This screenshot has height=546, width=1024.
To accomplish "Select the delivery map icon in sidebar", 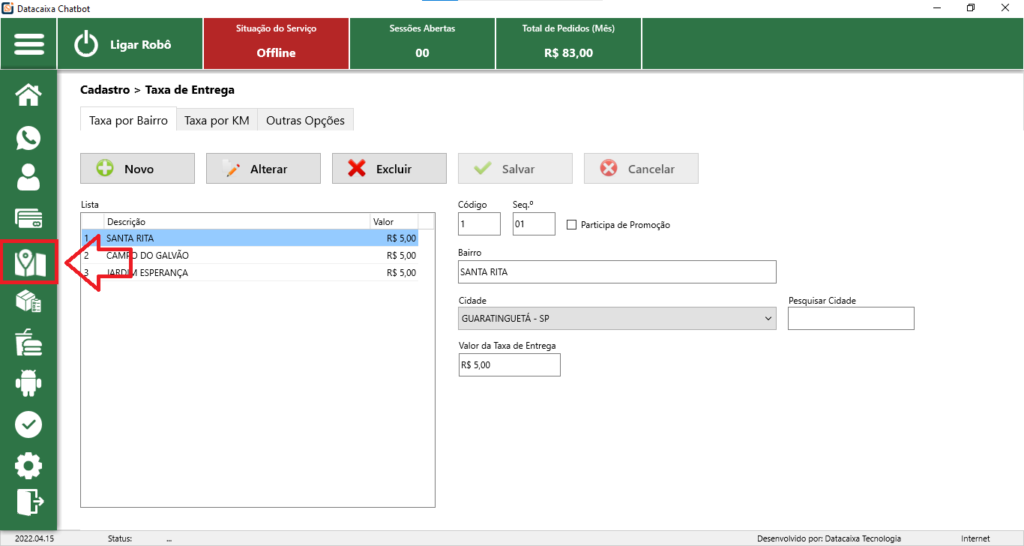I will (x=29, y=262).
